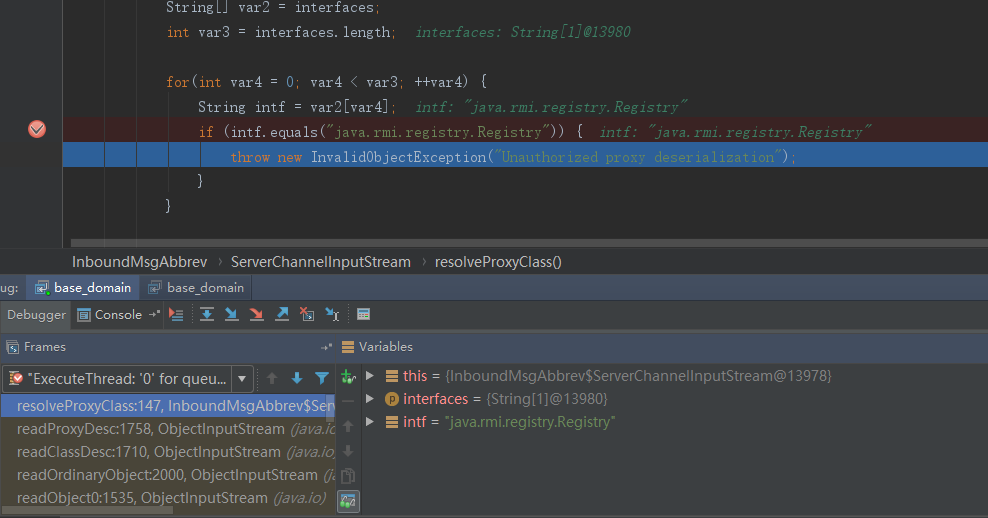Image resolution: width=988 pixels, height=518 pixels.
Task: Click the Step Into icon
Action: point(232,314)
